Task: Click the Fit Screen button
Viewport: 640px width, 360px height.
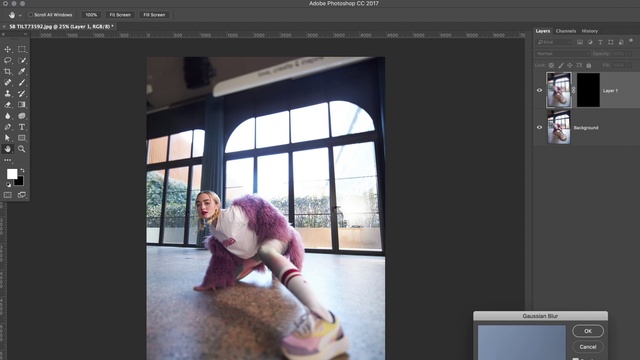Action: 120,15
